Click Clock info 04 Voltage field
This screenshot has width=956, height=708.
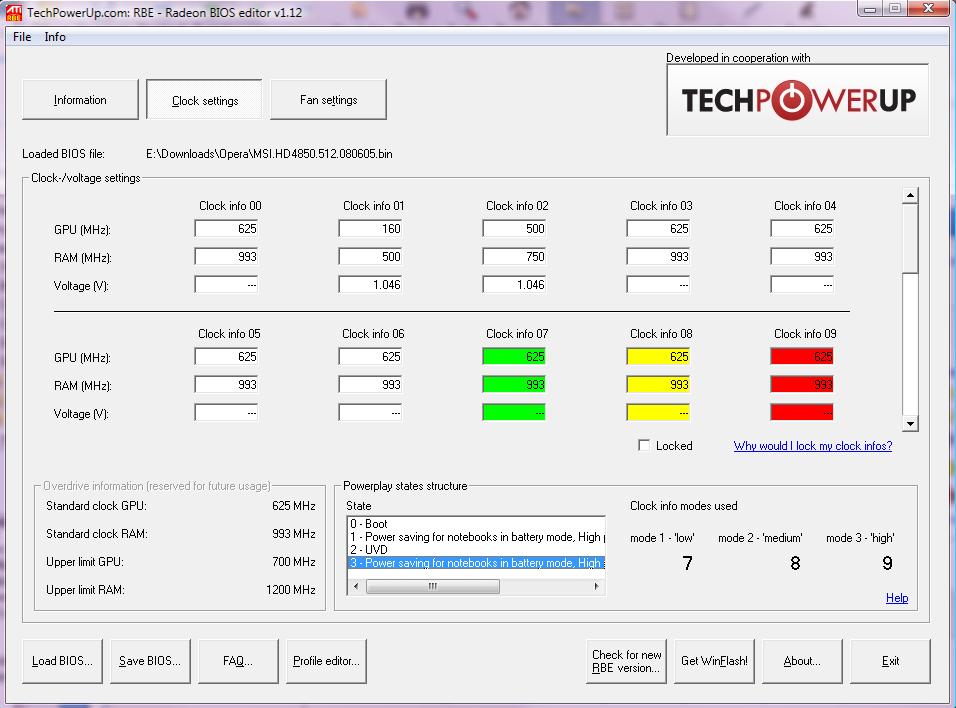[x=802, y=285]
